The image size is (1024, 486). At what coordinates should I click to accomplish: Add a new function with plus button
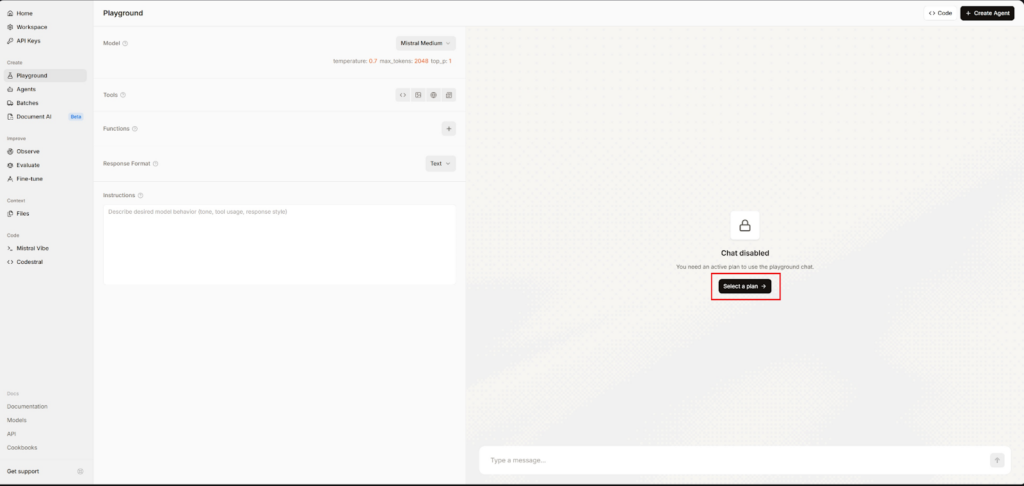tap(448, 129)
